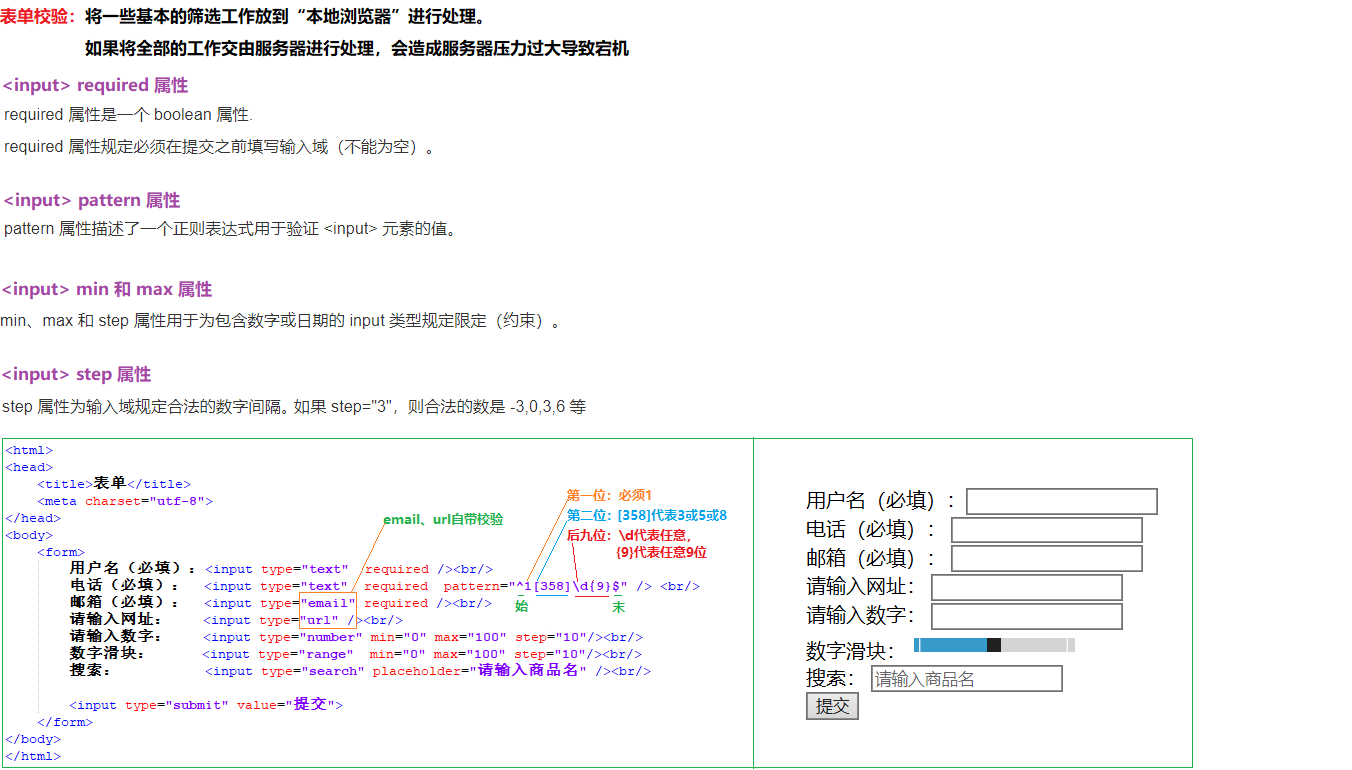
Task: Click the 邮箱（必填） input field
Action: [1046, 559]
